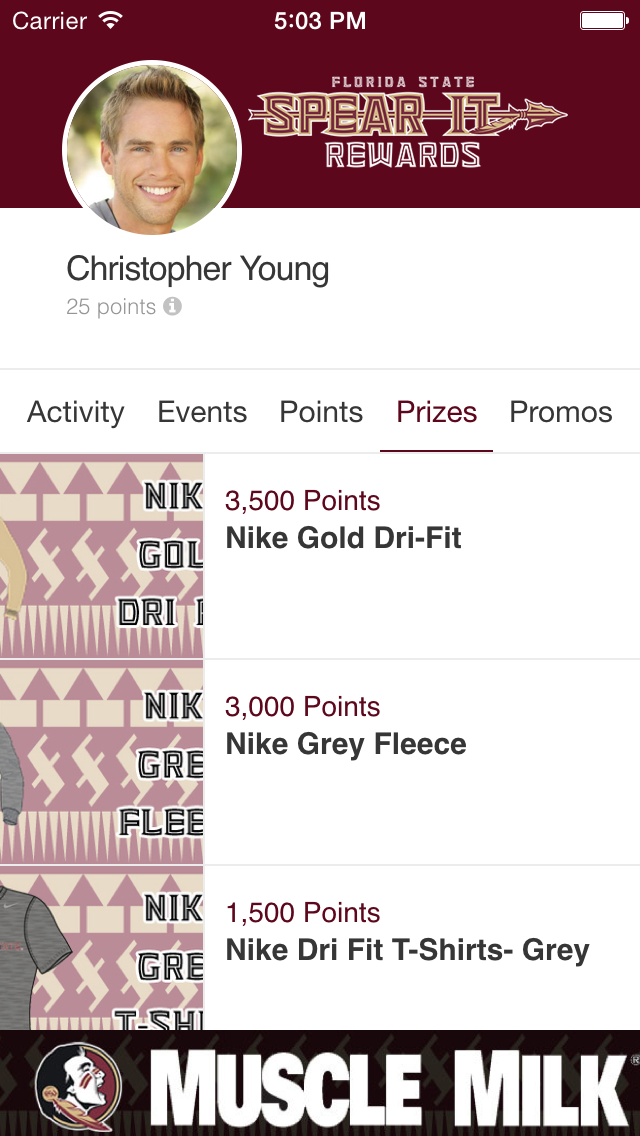Screen dimensions: 640x1136
Task: Switch to the Events tab
Action: point(202,412)
